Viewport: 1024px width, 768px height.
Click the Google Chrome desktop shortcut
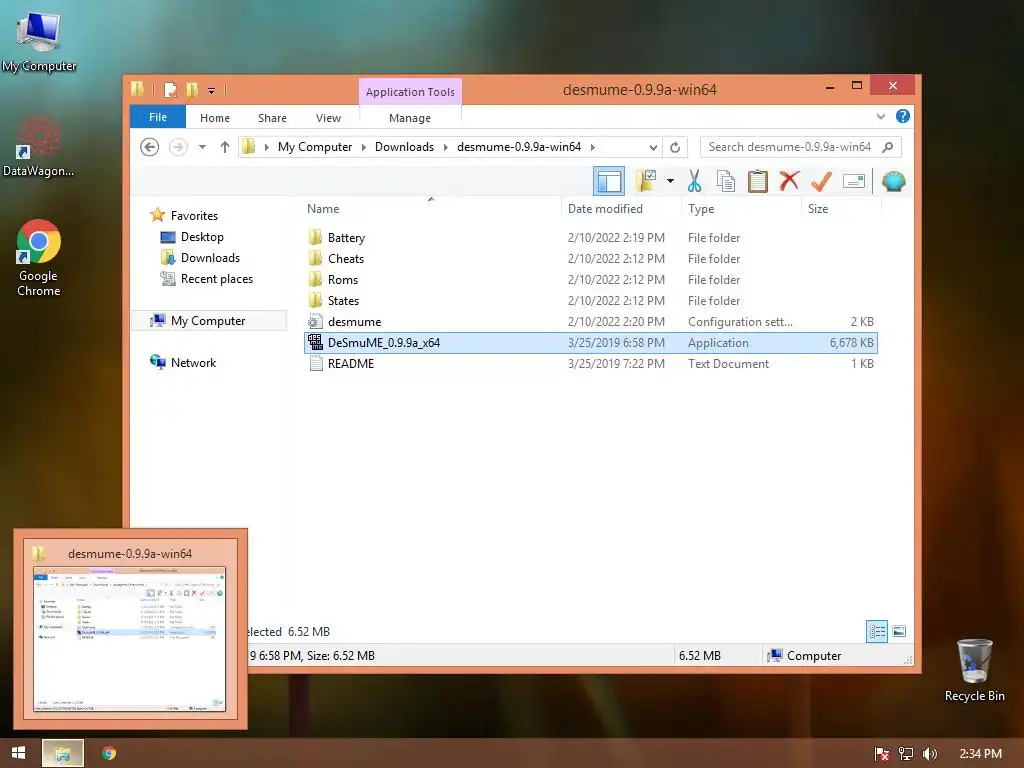tap(39, 258)
